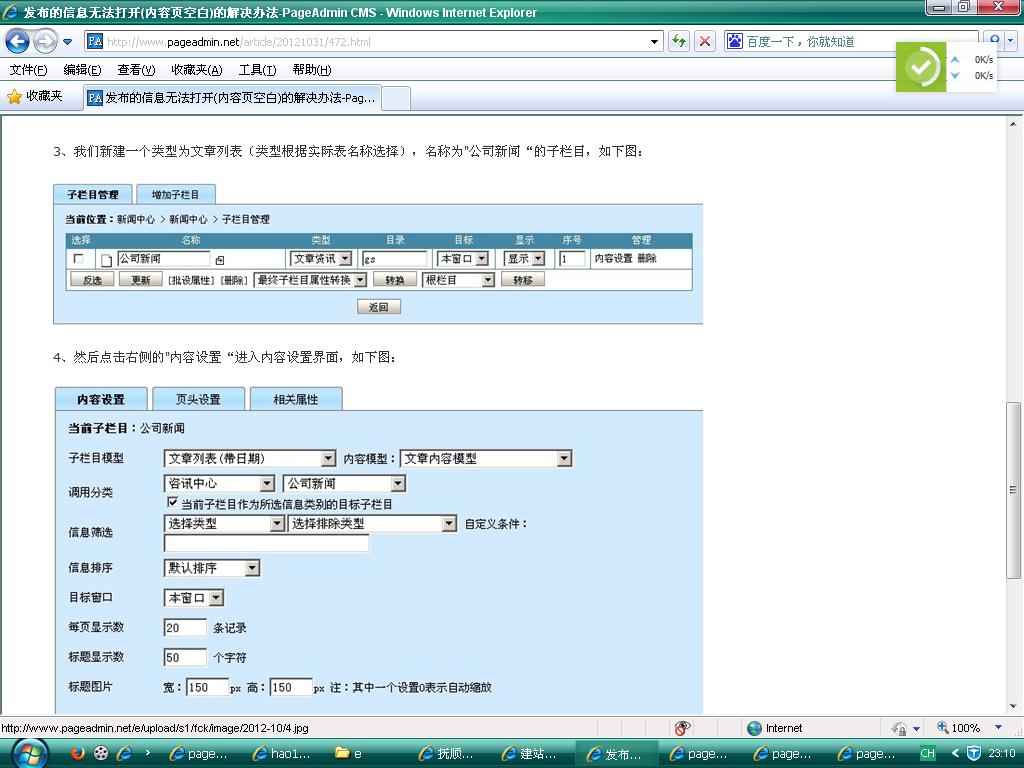Click the 更新 button

point(134,280)
